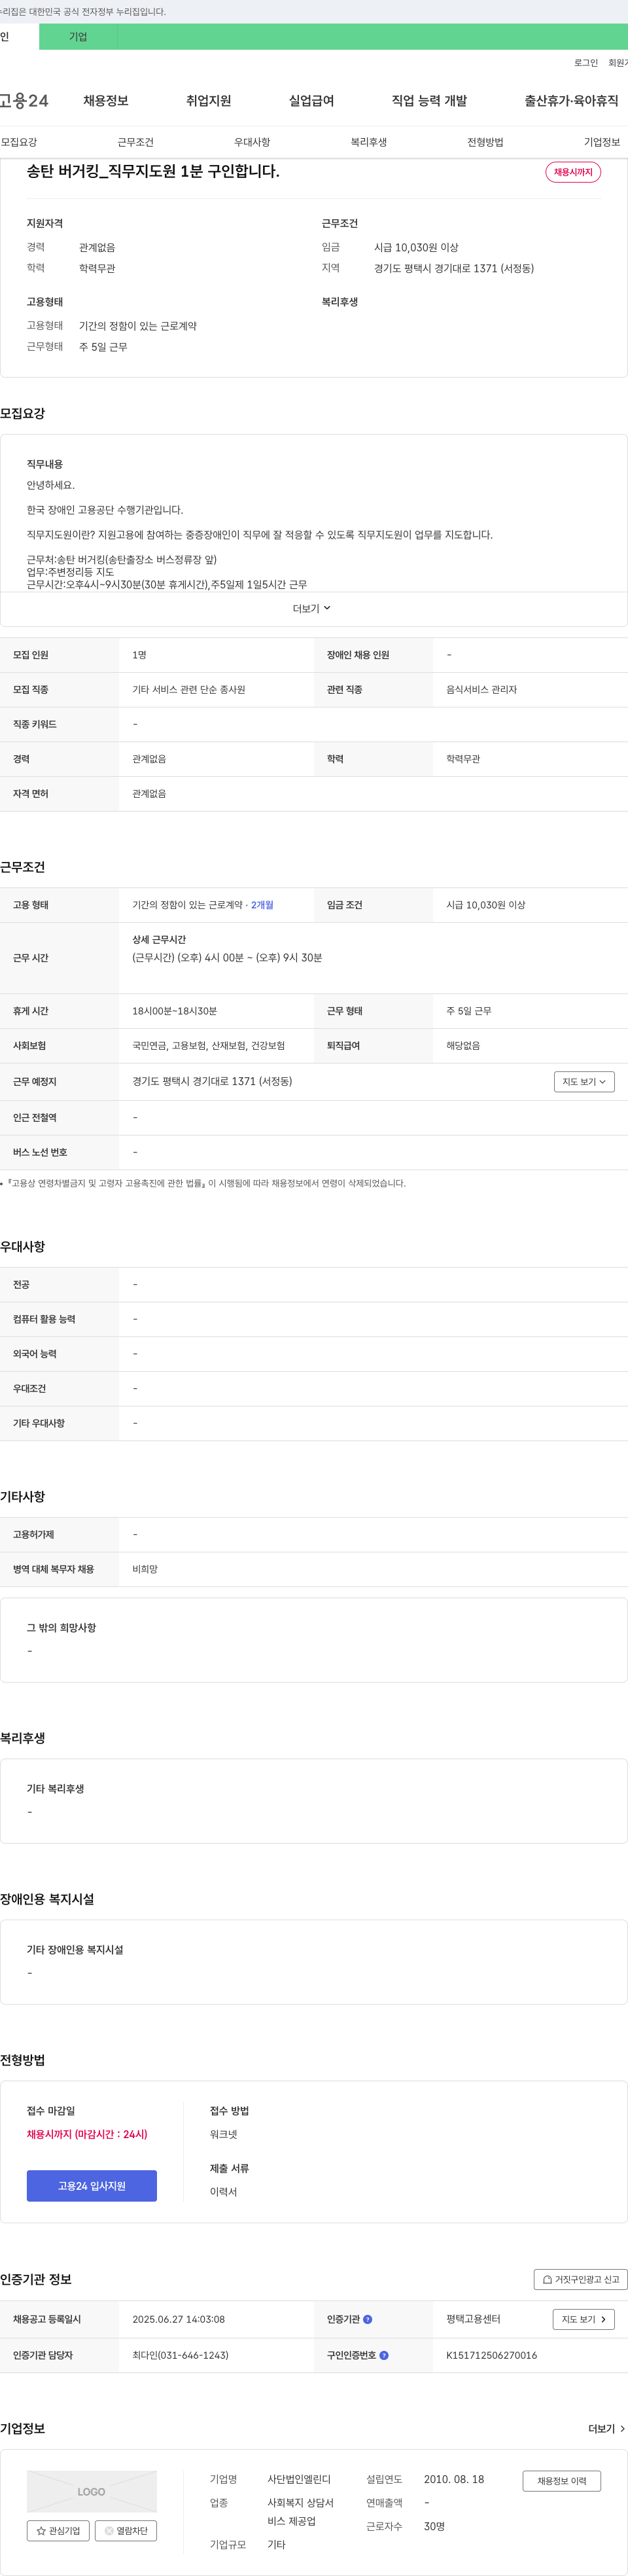Screen dimensions: 628x2576
Task: Open the 채용정보 main menu
Action: click(x=106, y=101)
